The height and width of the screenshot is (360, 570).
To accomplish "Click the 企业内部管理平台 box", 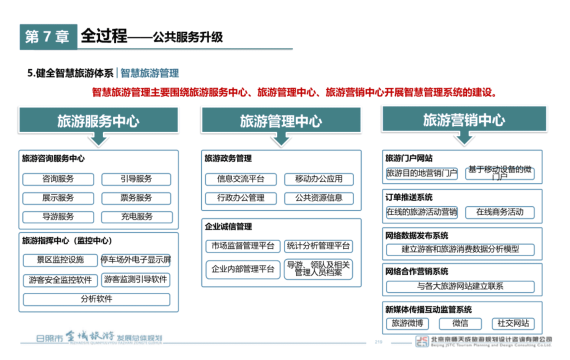I will coord(243,269).
